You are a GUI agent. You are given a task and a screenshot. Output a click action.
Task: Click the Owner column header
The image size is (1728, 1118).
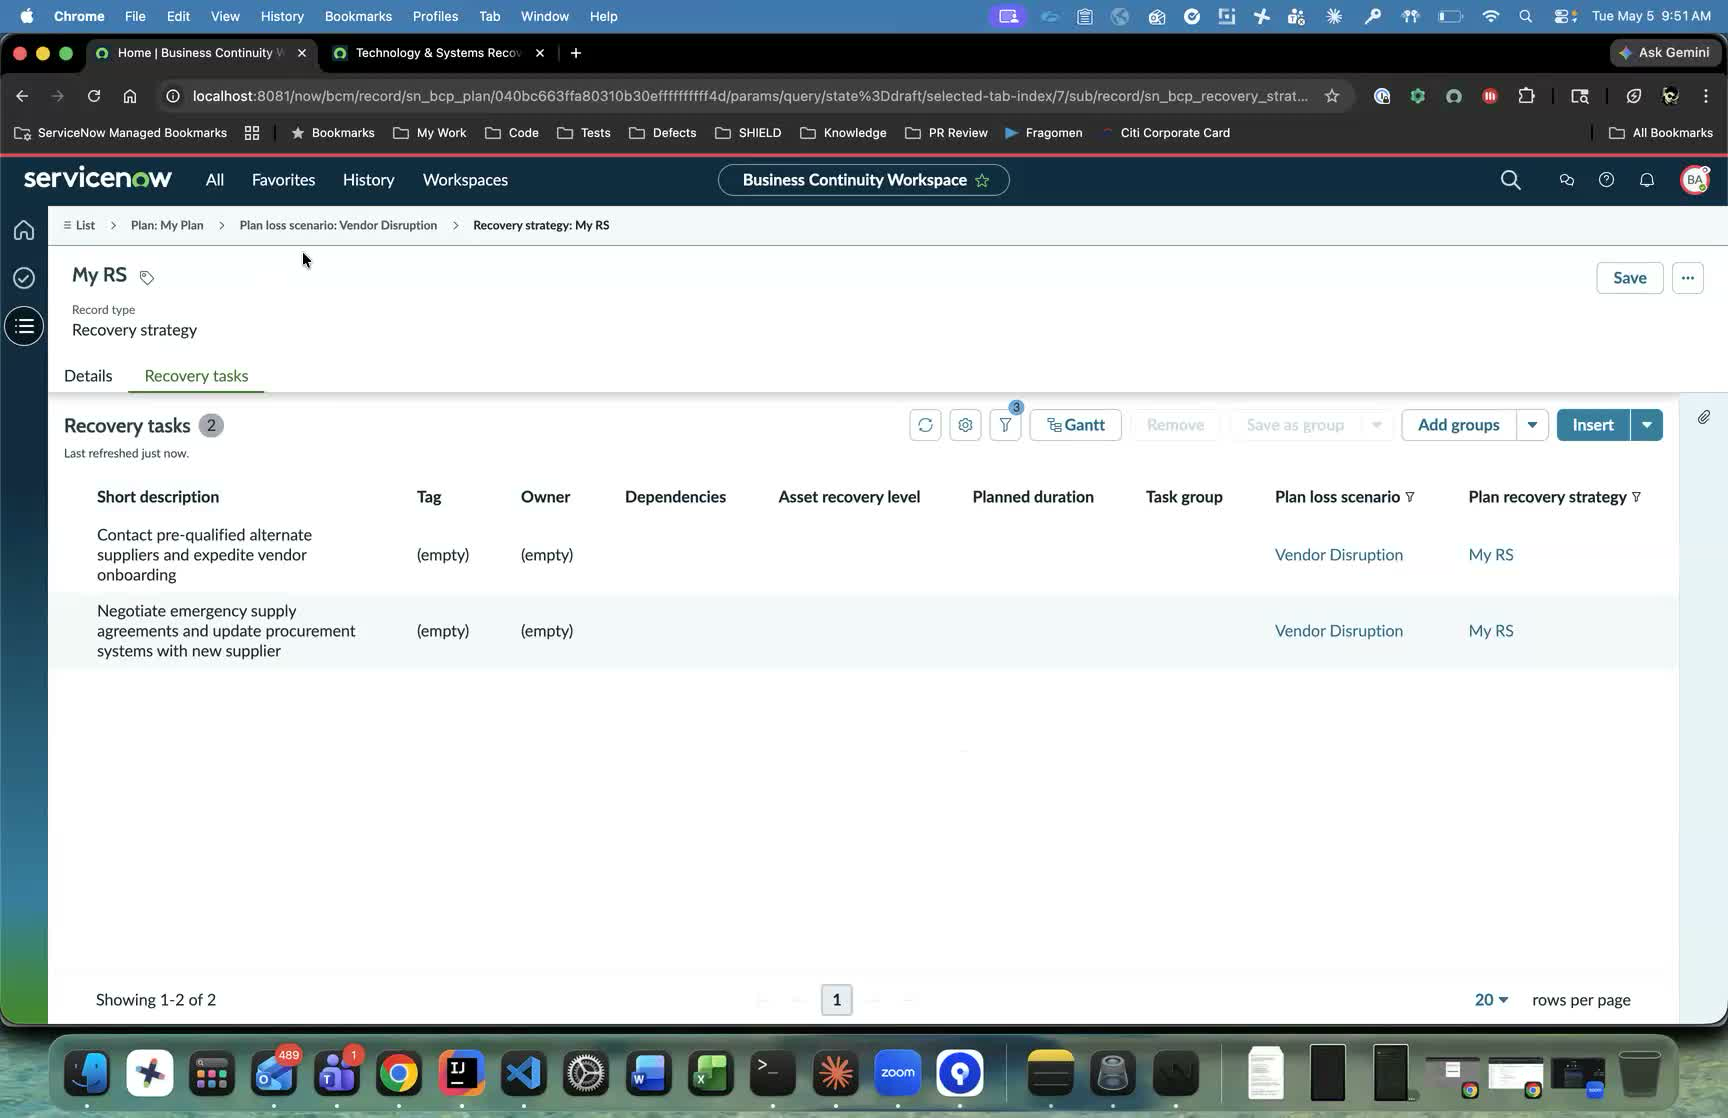point(546,497)
